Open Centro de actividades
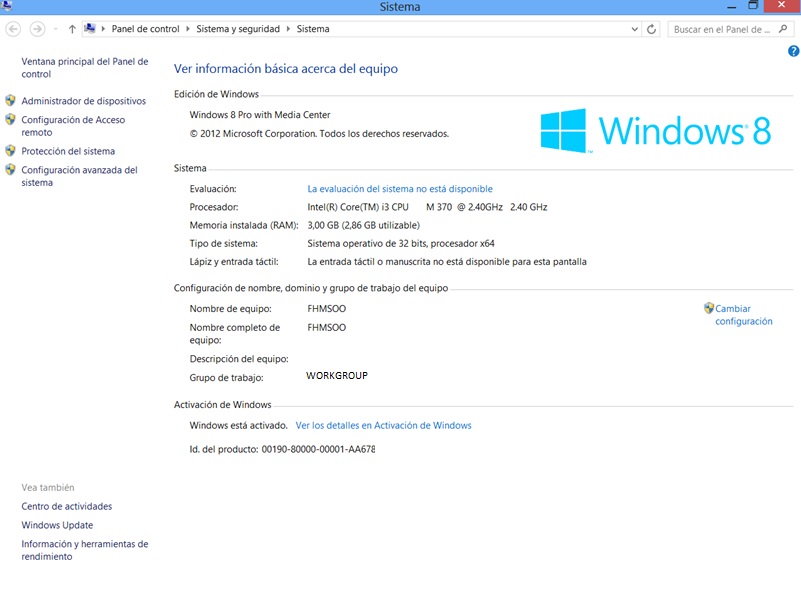801x591 pixels. pos(66,506)
